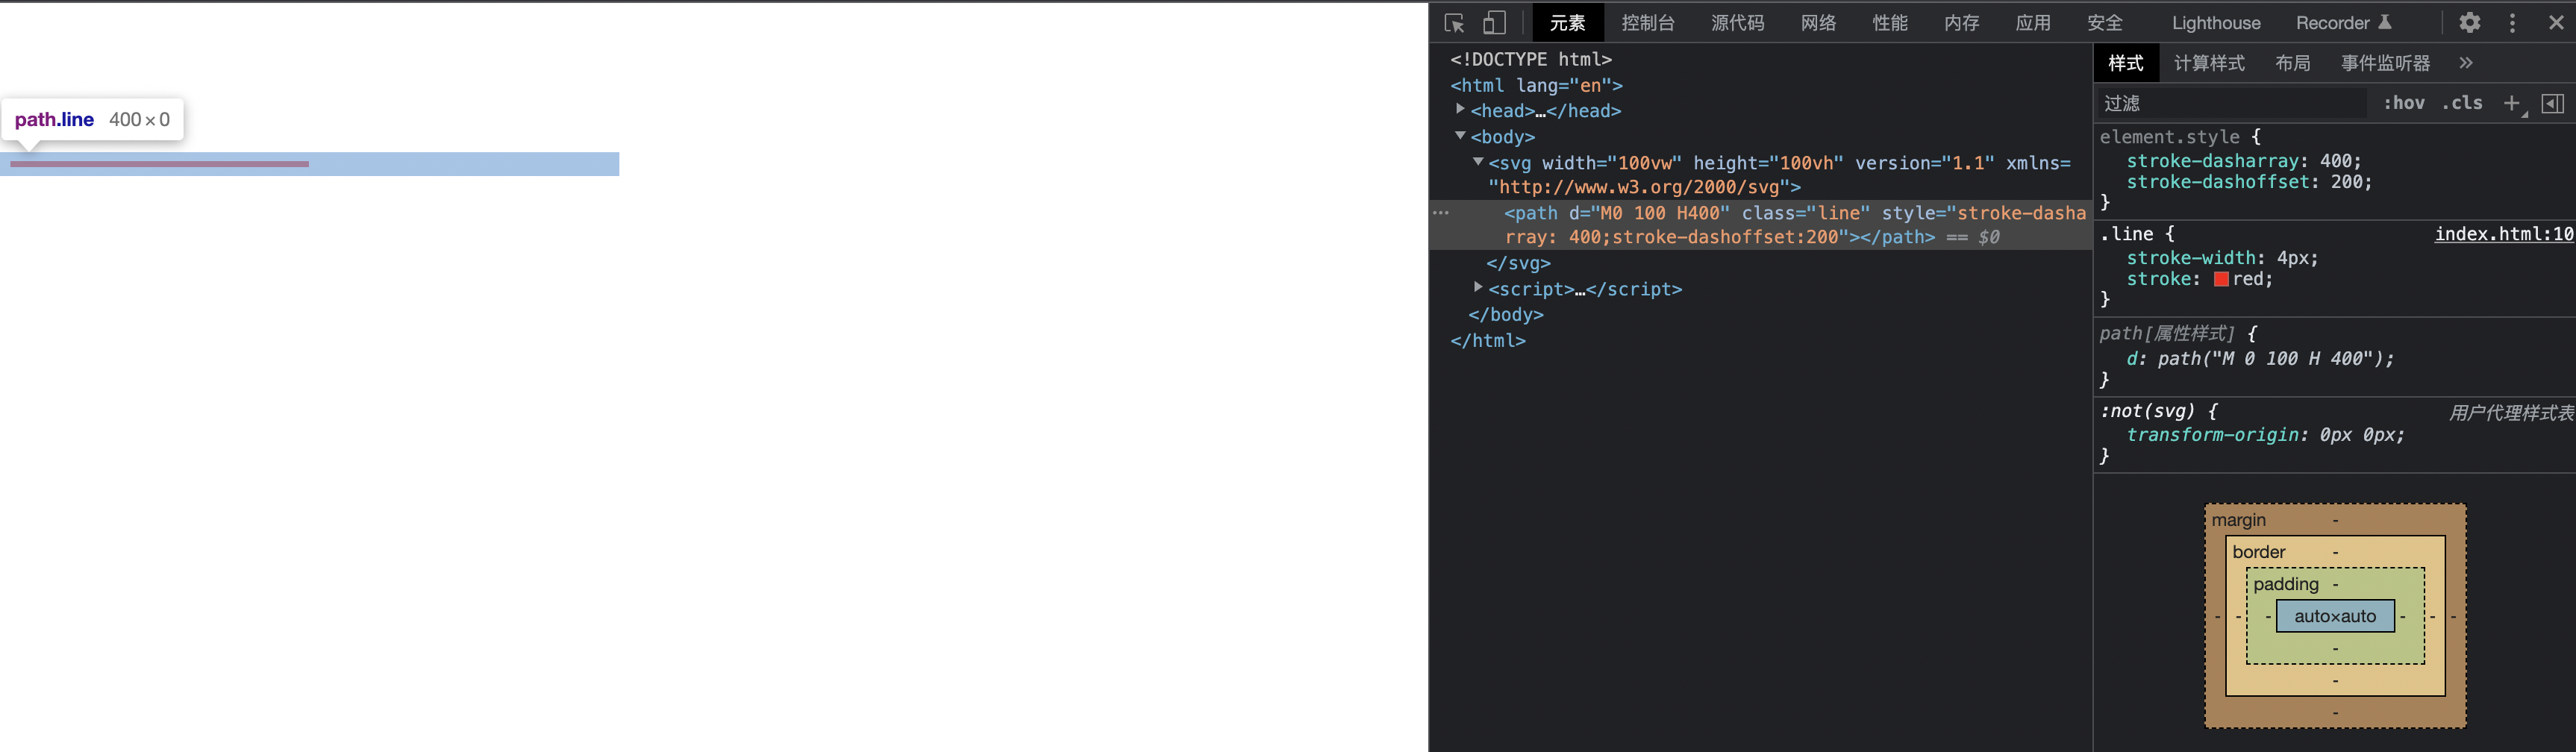Select the closing </html> tag

point(1488,340)
